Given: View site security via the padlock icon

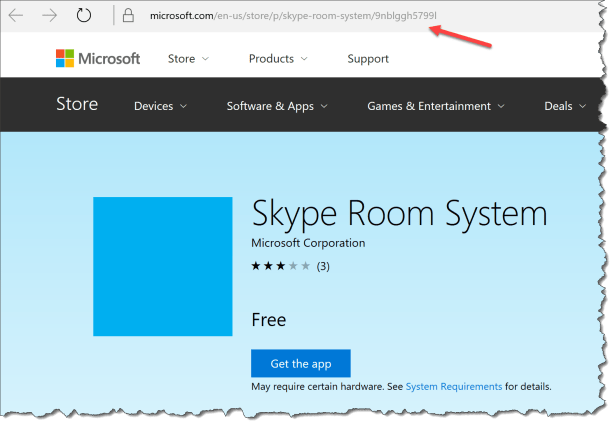Looking at the screenshot, I should 128,16.
